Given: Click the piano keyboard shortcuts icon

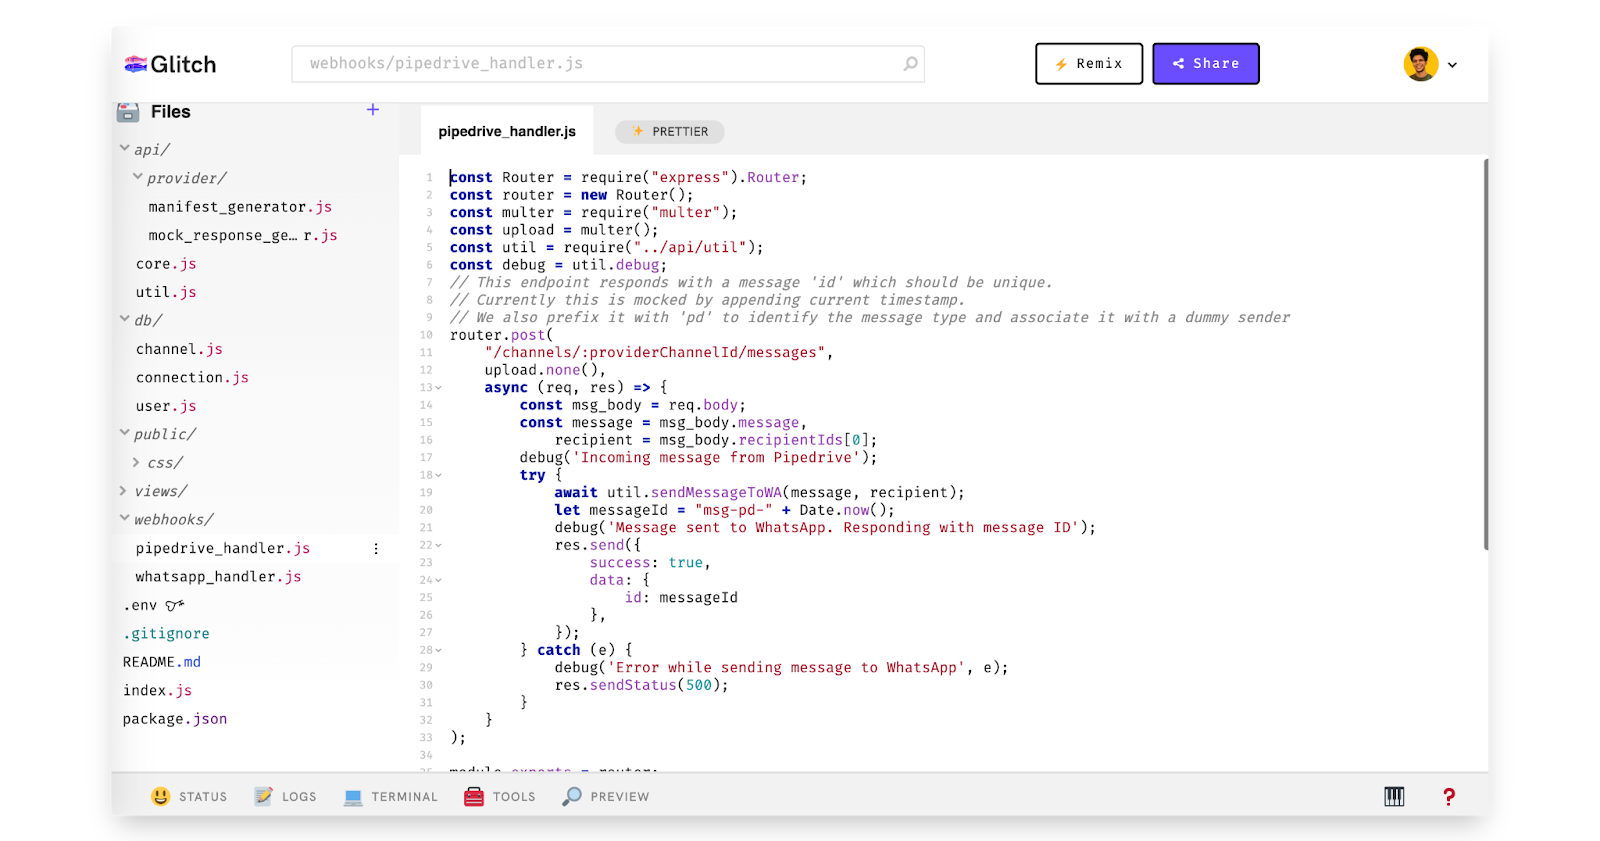Looking at the screenshot, I should 1394,796.
